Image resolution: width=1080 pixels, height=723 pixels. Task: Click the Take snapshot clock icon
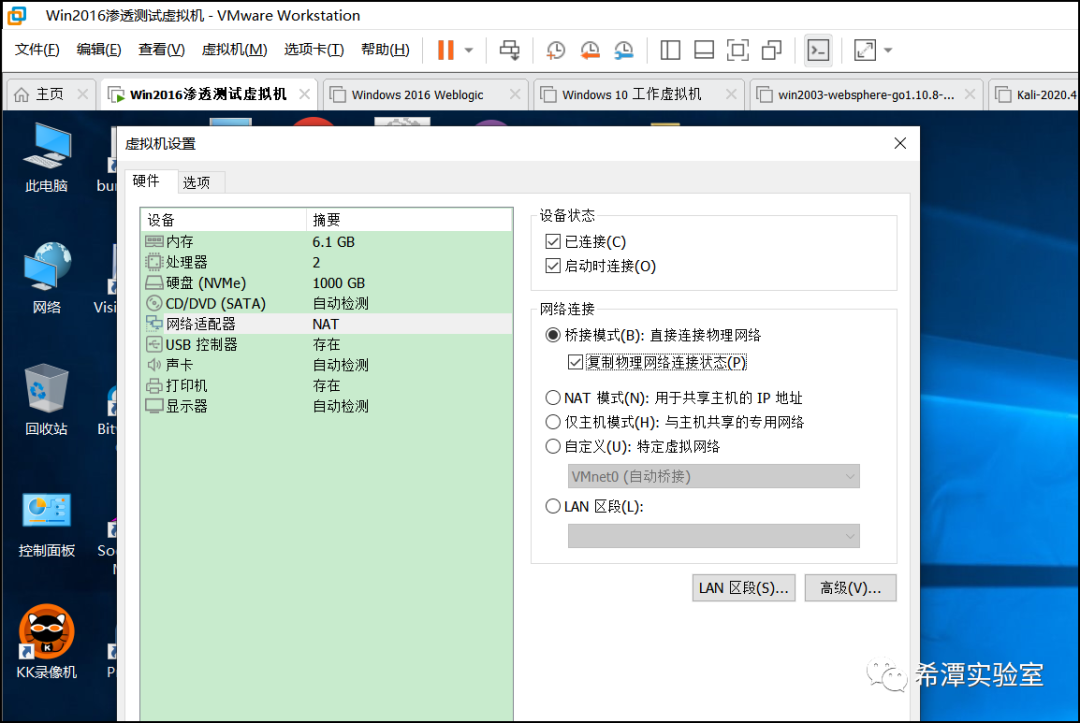tap(555, 50)
